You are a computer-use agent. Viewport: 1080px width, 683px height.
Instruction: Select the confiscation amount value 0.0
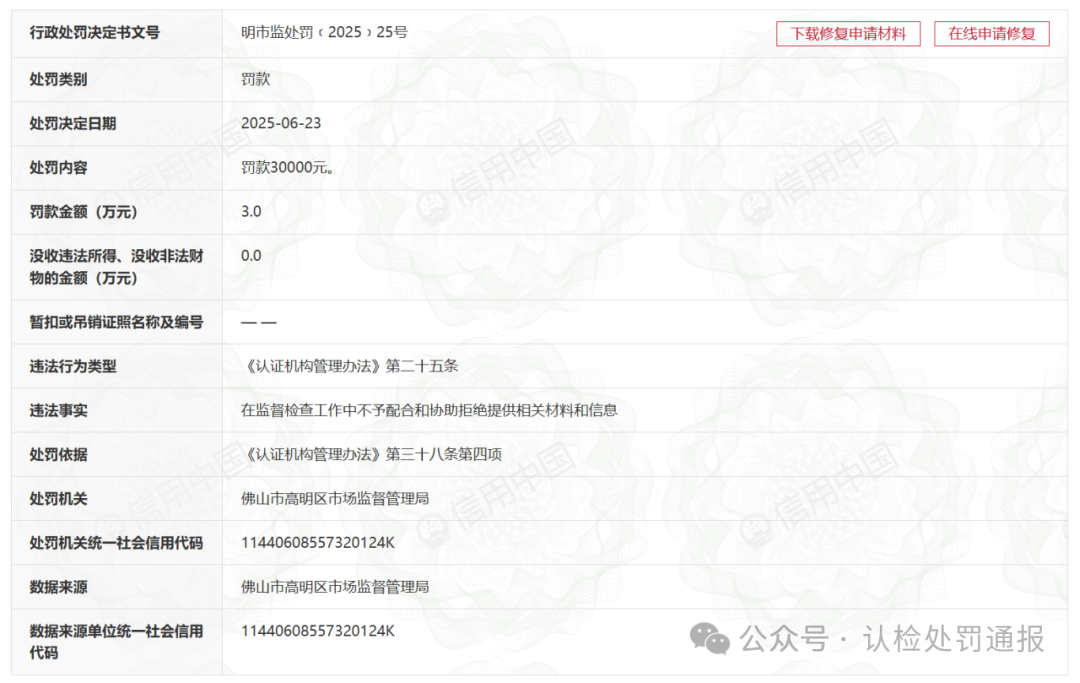251,255
